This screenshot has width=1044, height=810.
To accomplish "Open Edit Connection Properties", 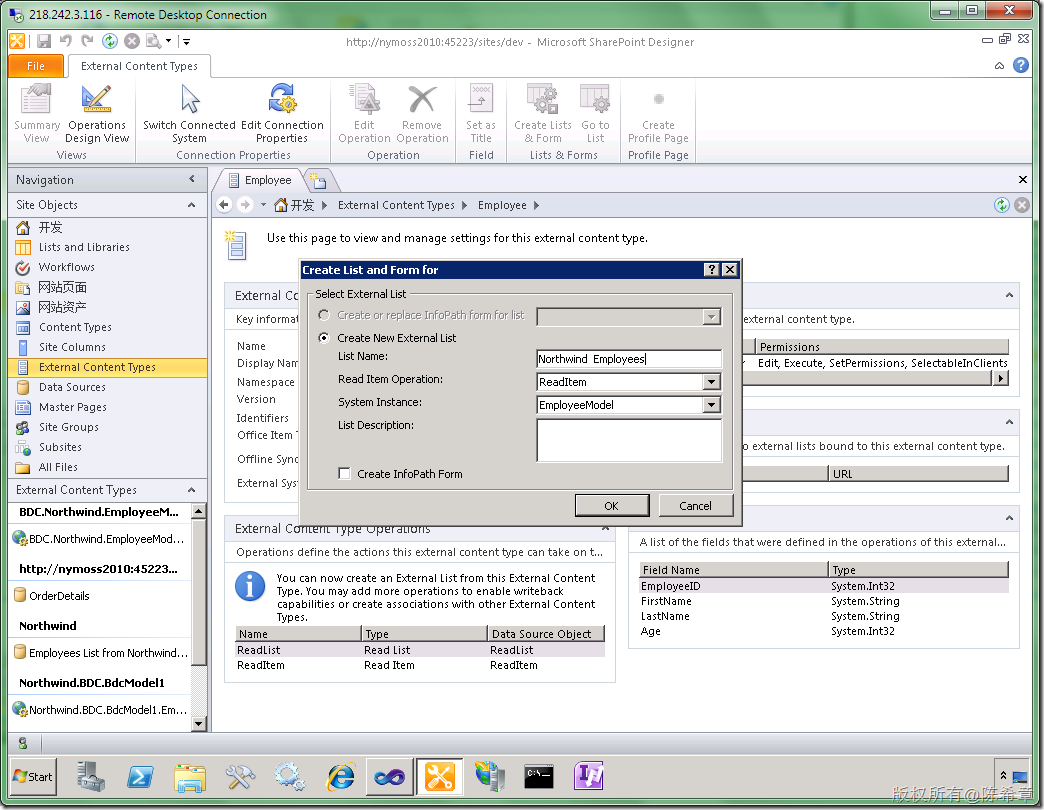I will [282, 113].
